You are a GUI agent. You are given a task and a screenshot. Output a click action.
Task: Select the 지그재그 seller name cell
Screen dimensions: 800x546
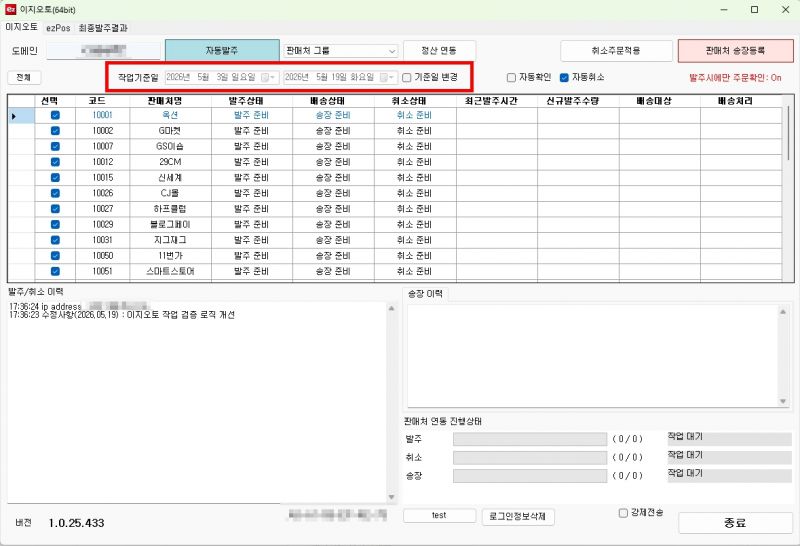click(170, 240)
